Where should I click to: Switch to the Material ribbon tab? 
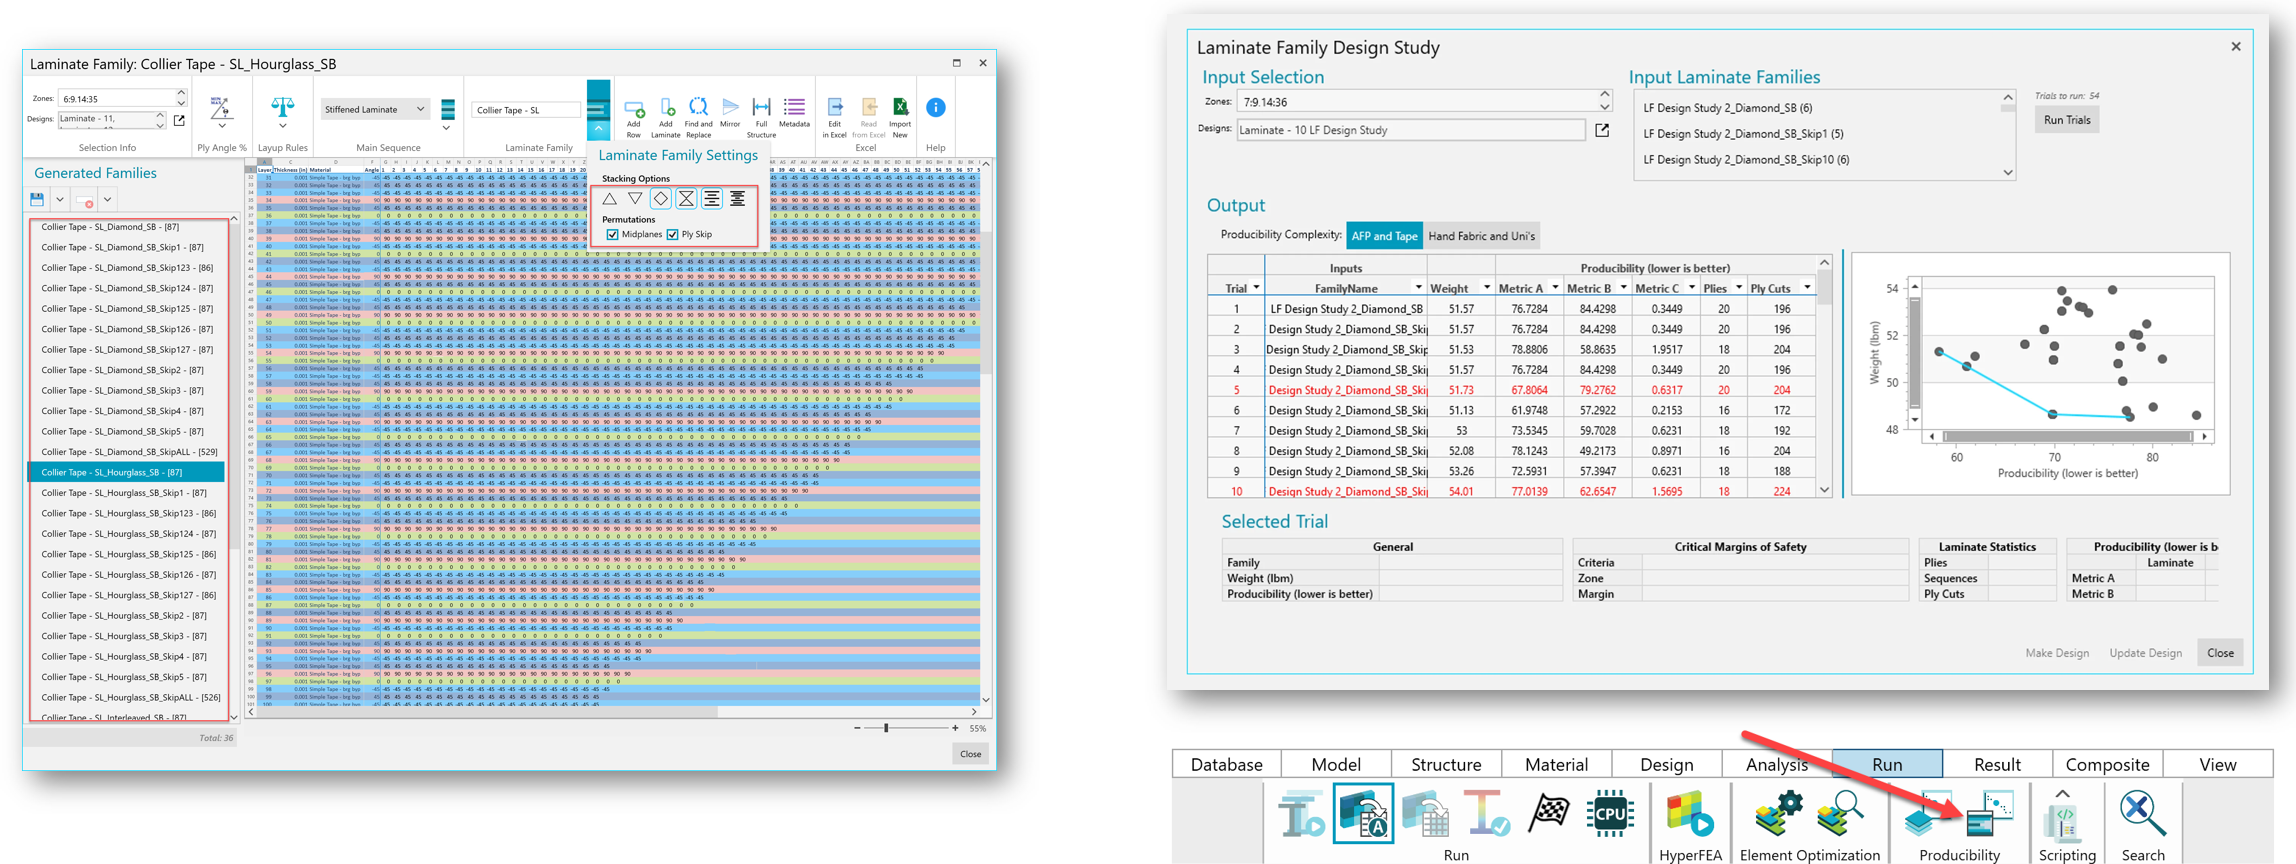[x=1556, y=764]
